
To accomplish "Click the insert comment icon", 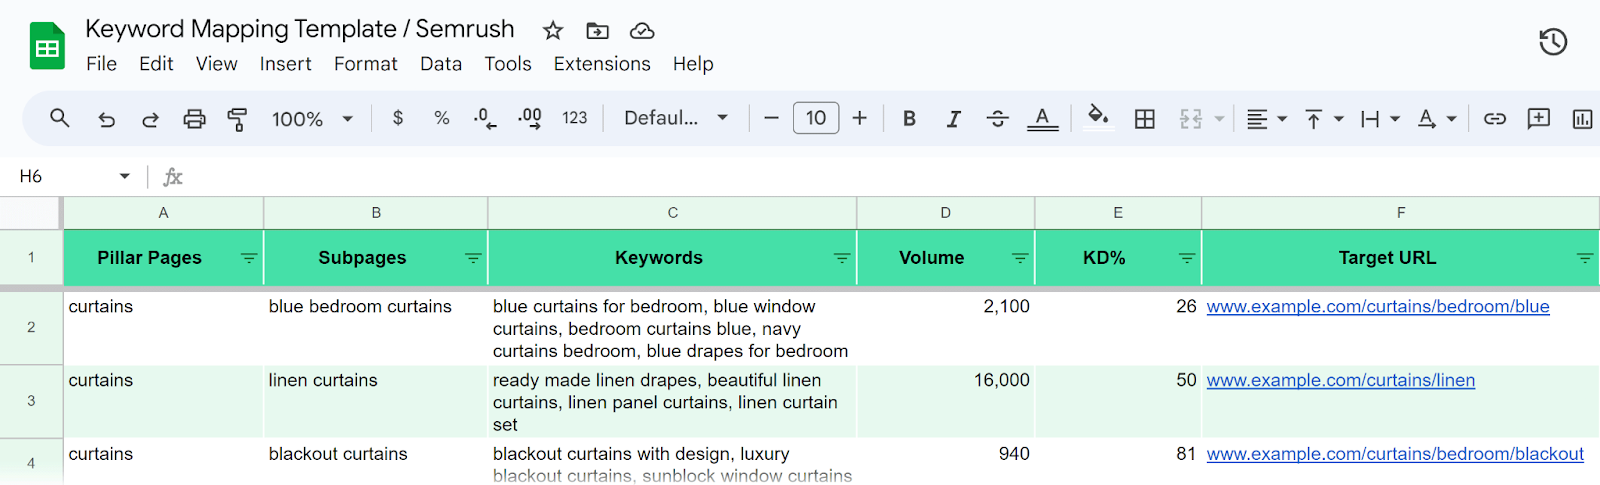I will [x=1538, y=119].
